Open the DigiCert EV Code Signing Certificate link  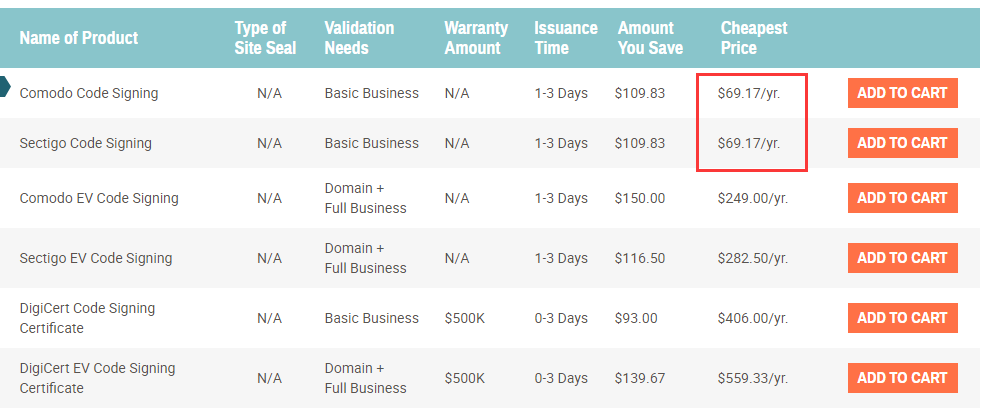tap(97, 378)
